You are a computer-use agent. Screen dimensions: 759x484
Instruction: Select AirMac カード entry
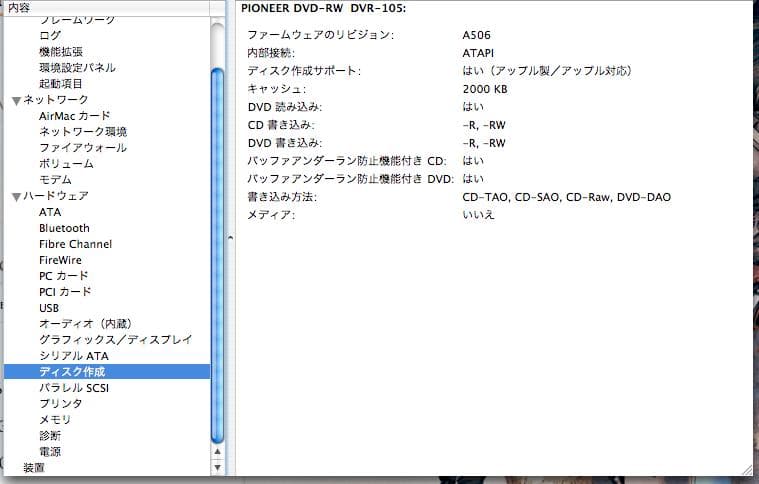(x=75, y=116)
